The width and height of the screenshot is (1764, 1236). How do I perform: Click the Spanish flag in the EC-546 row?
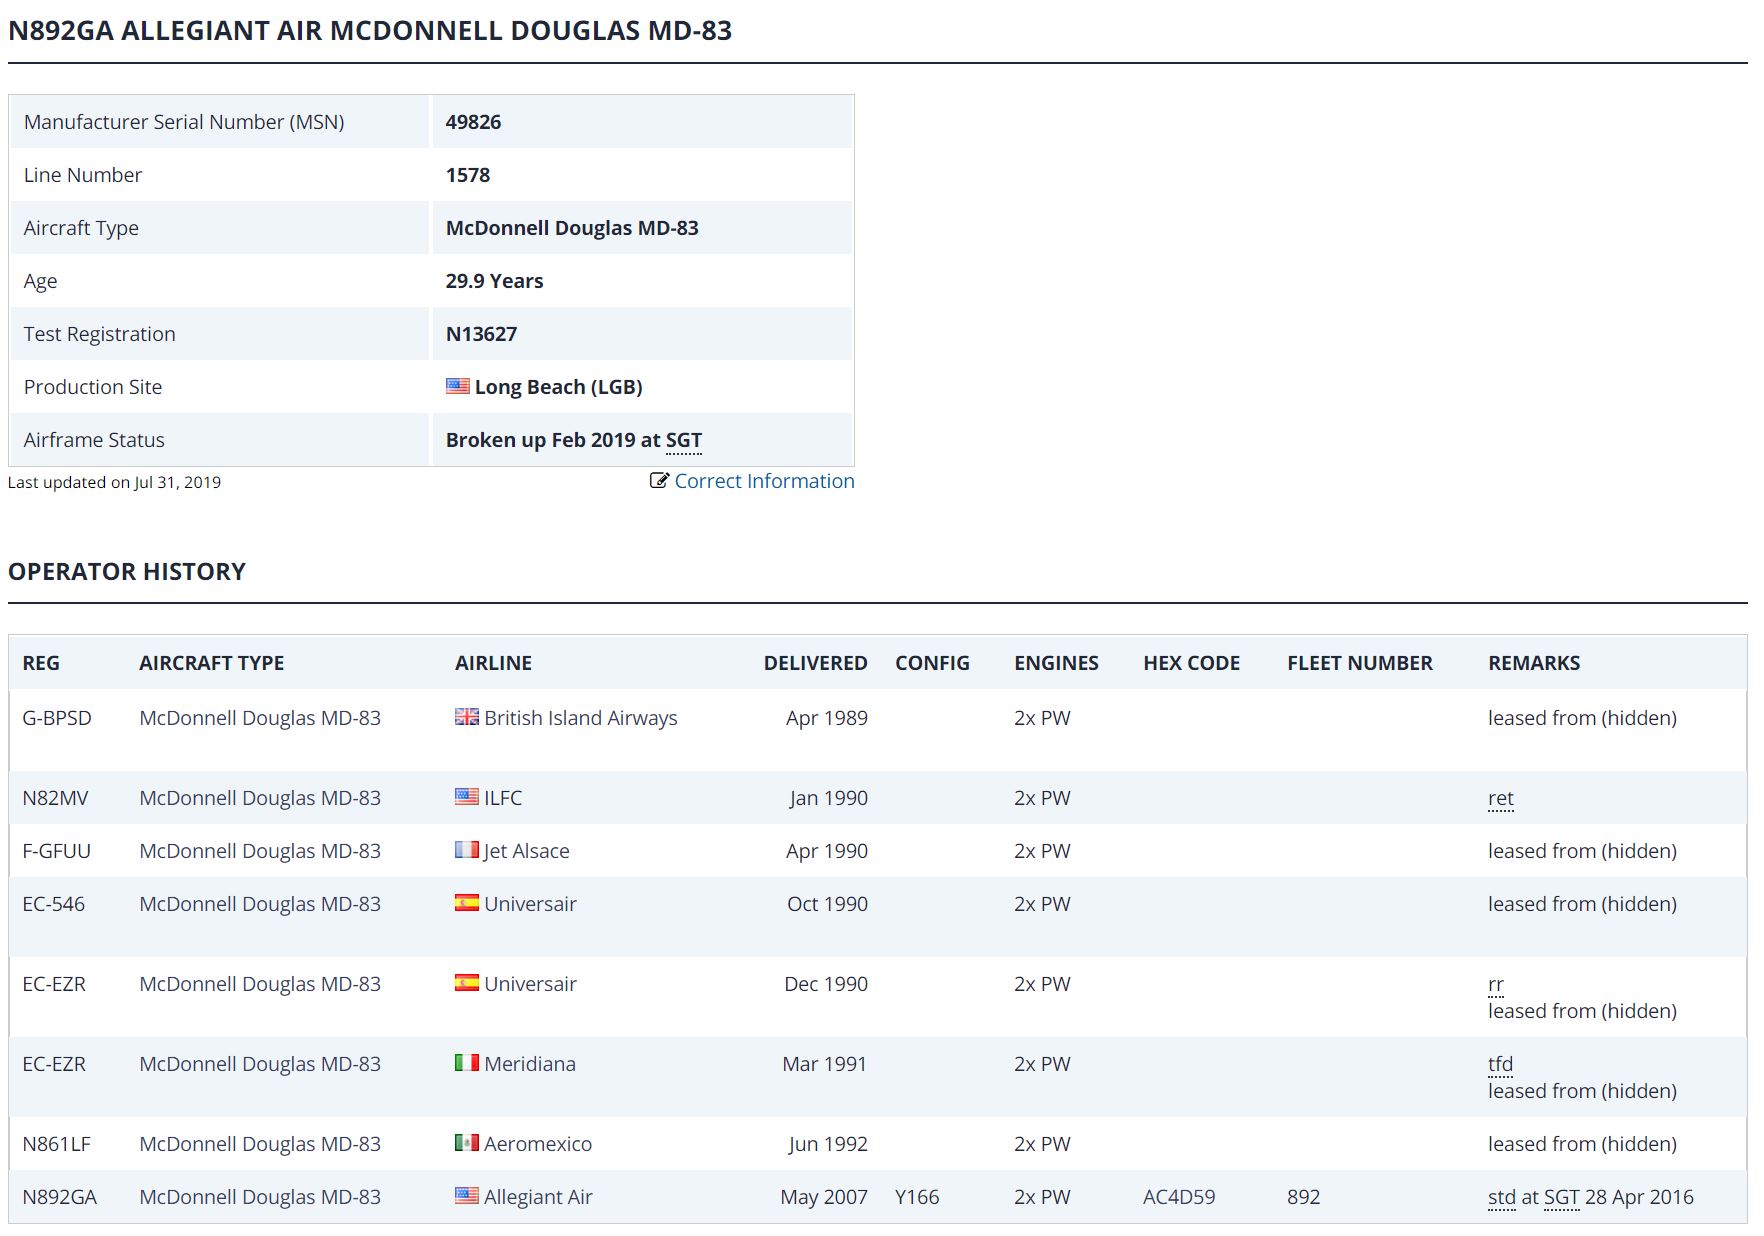click(x=467, y=903)
